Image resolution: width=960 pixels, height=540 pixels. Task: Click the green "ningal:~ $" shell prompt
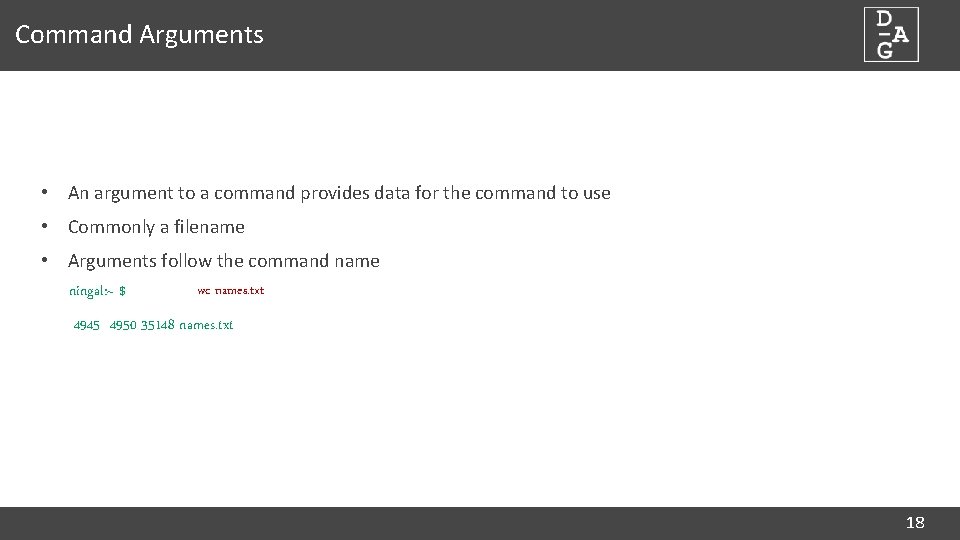tap(97, 292)
